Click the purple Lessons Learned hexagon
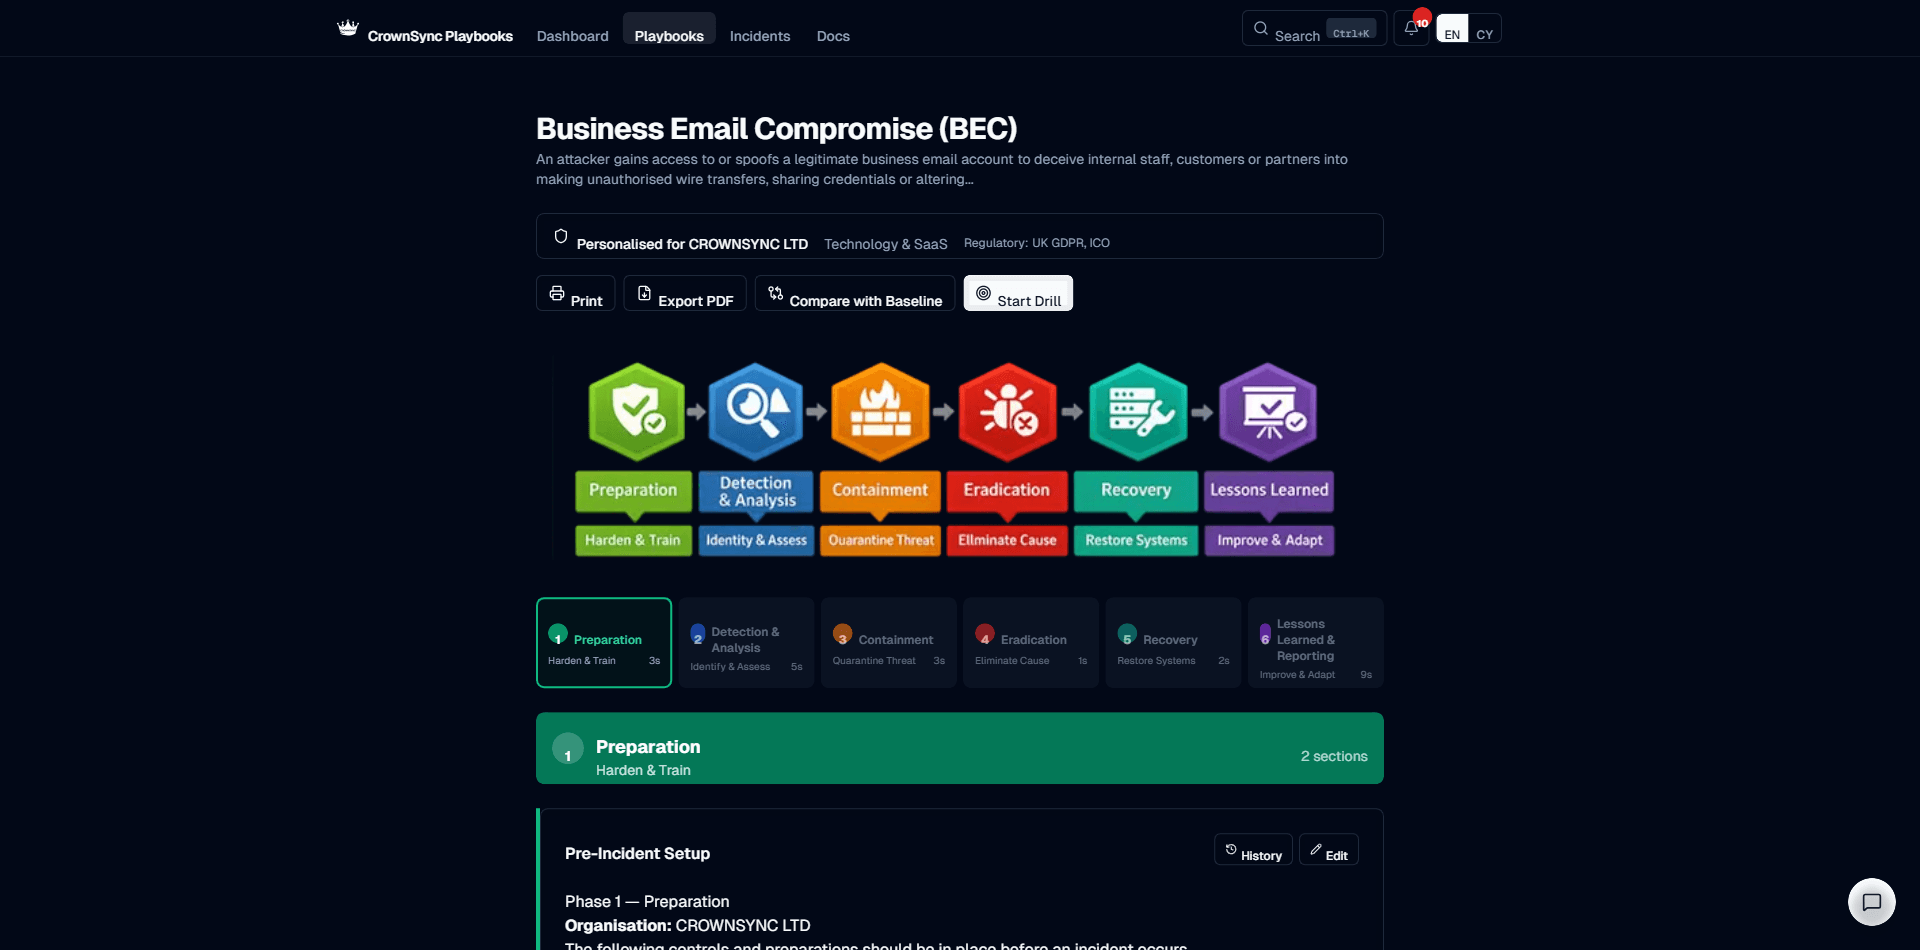The image size is (1920, 950). (1268, 411)
